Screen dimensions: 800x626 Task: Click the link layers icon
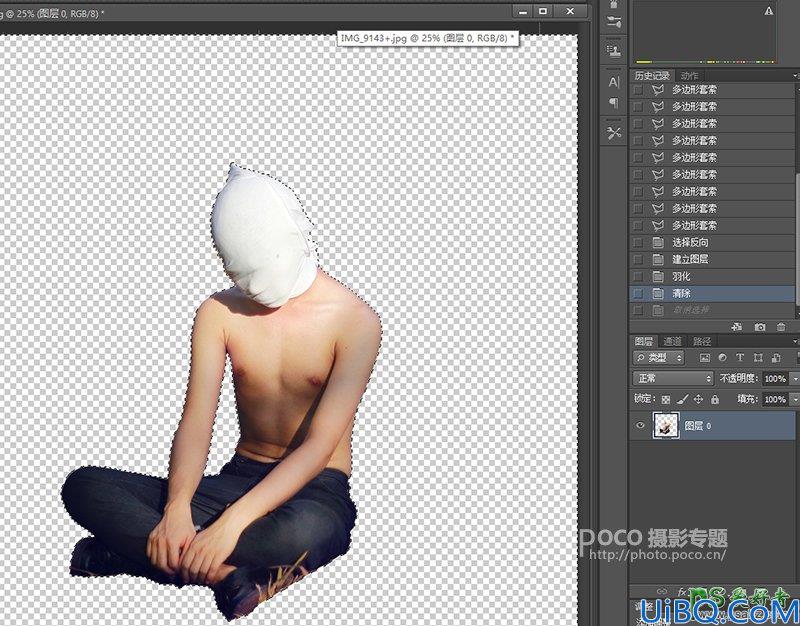(662, 591)
